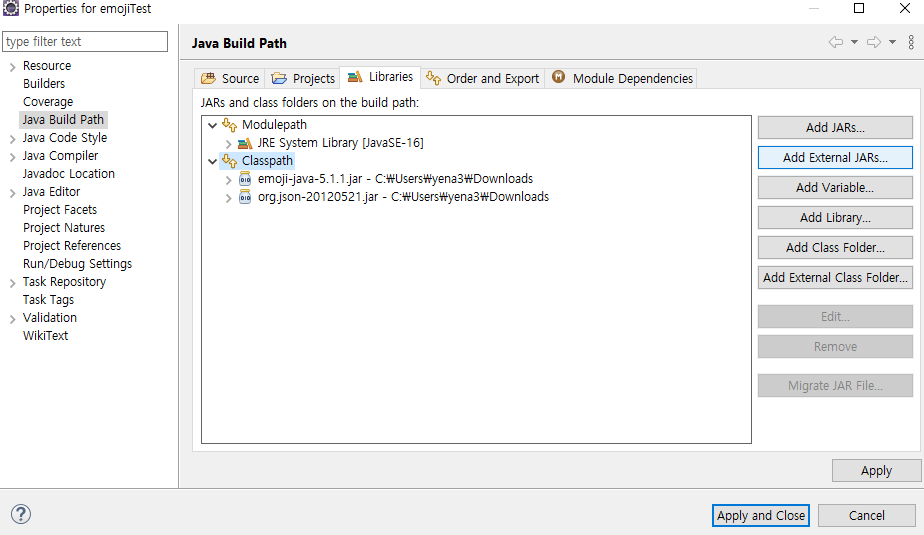Expand the Java Code Style category
The image size is (924, 535).
click(x=12, y=139)
